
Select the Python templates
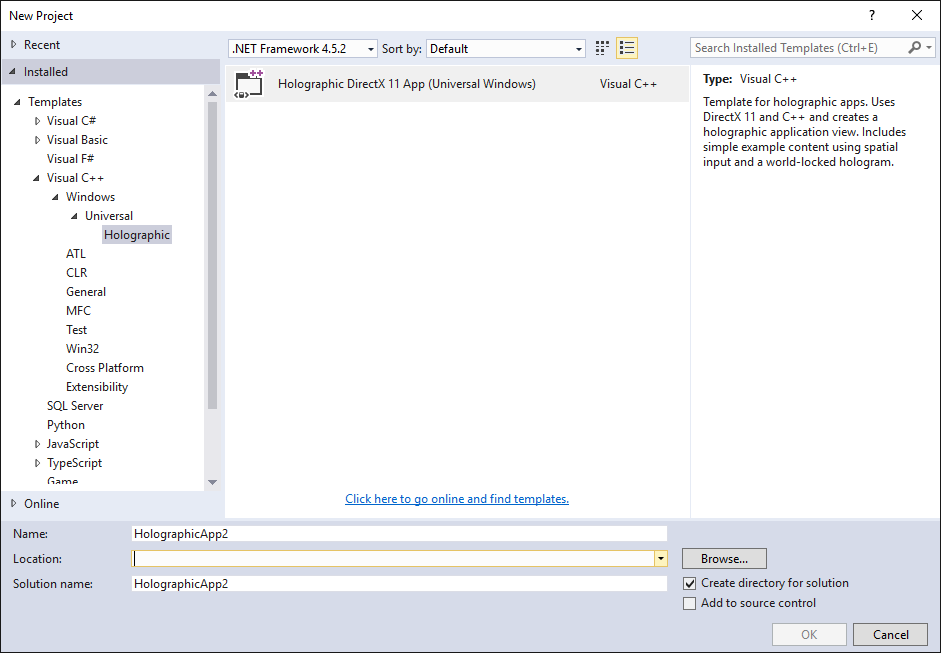click(x=65, y=425)
